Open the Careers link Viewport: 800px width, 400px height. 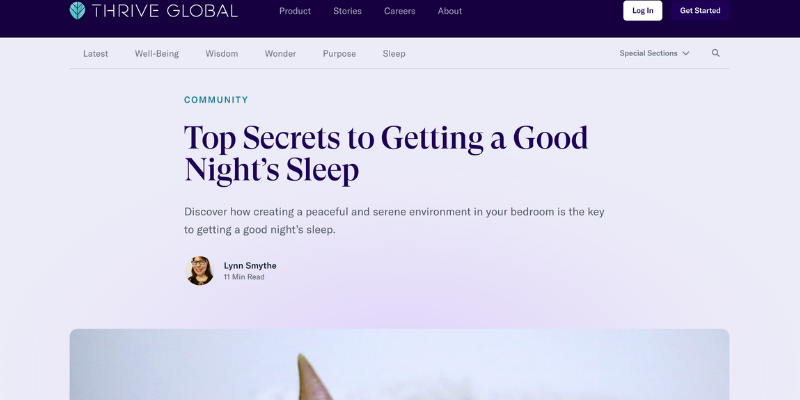click(399, 11)
